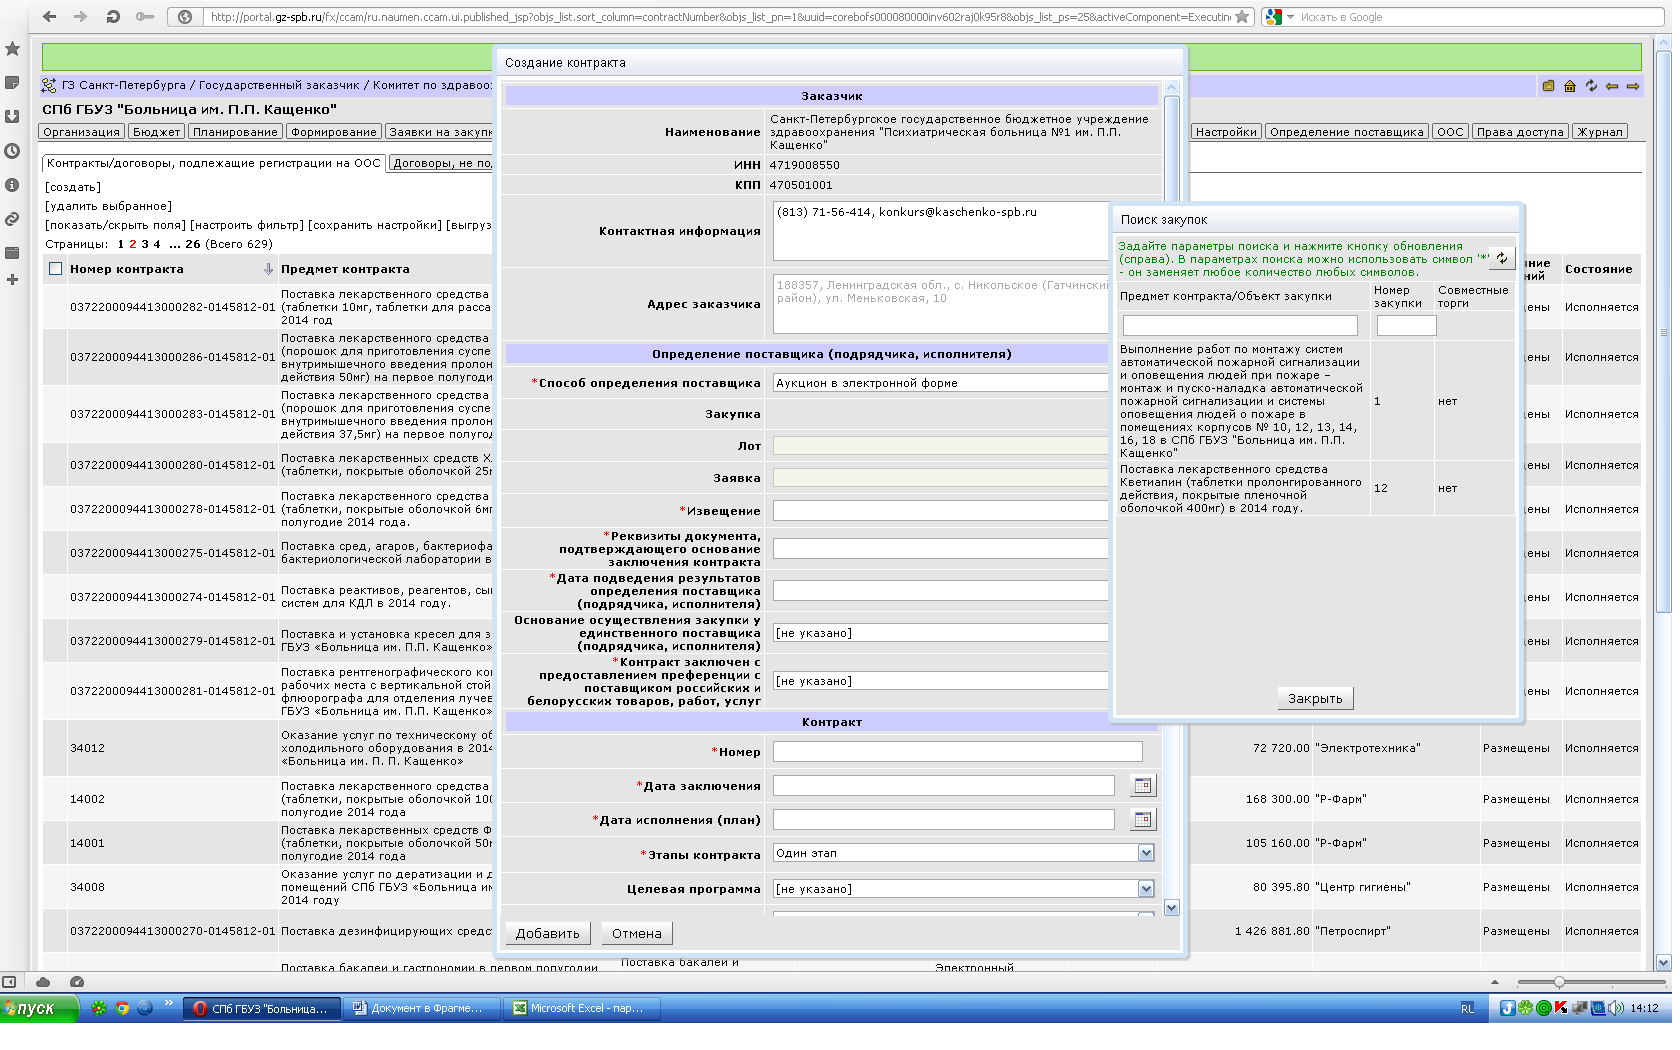Image resolution: width=1680 pixels, height=1050 pixels.
Task: Sort by Номер контракта arrow
Action: pos(268,269)
